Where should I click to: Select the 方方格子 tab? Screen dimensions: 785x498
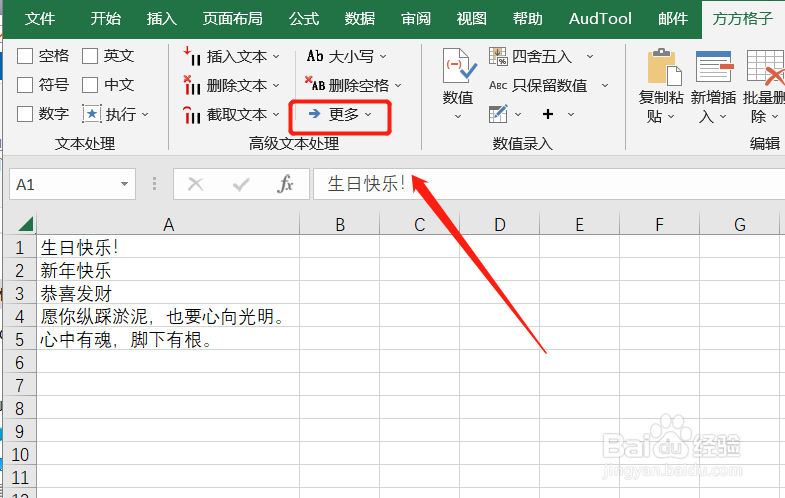(x=742, y=19)
